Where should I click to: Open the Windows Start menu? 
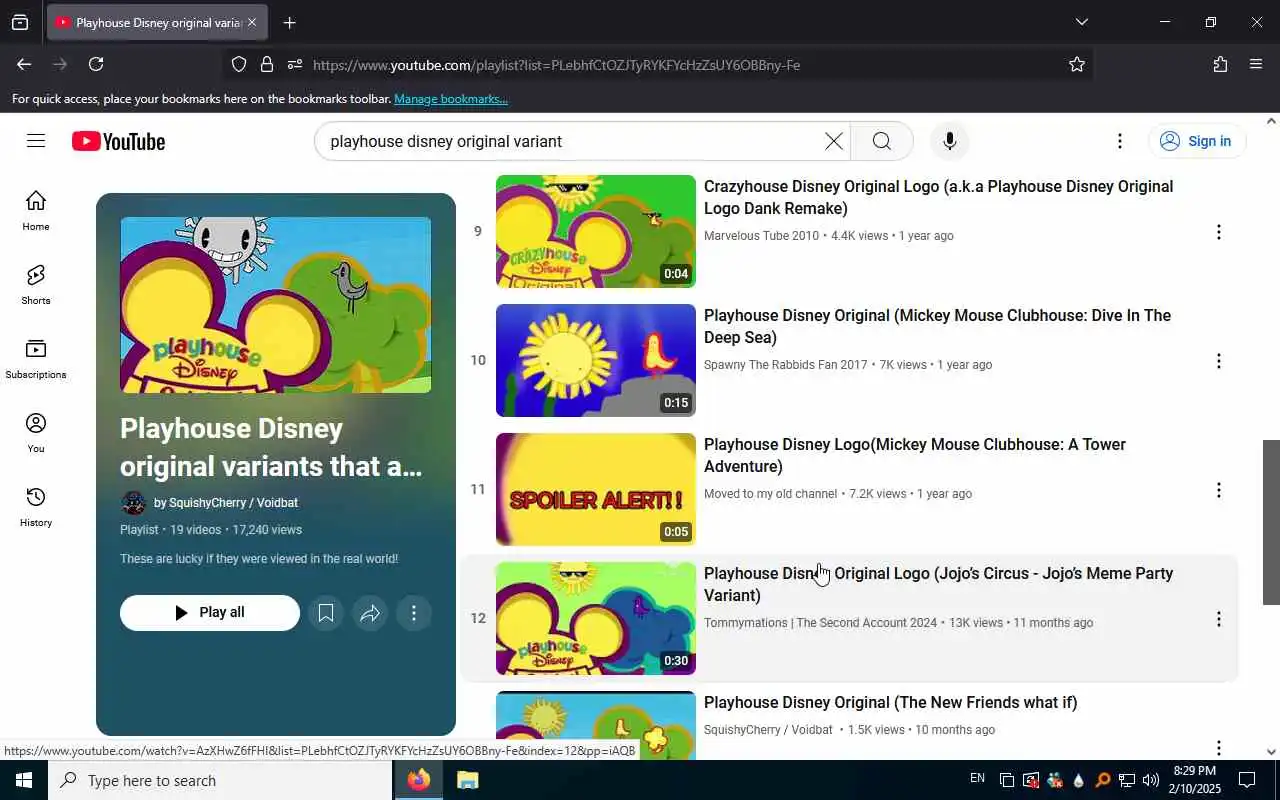(x=24, y=780)
